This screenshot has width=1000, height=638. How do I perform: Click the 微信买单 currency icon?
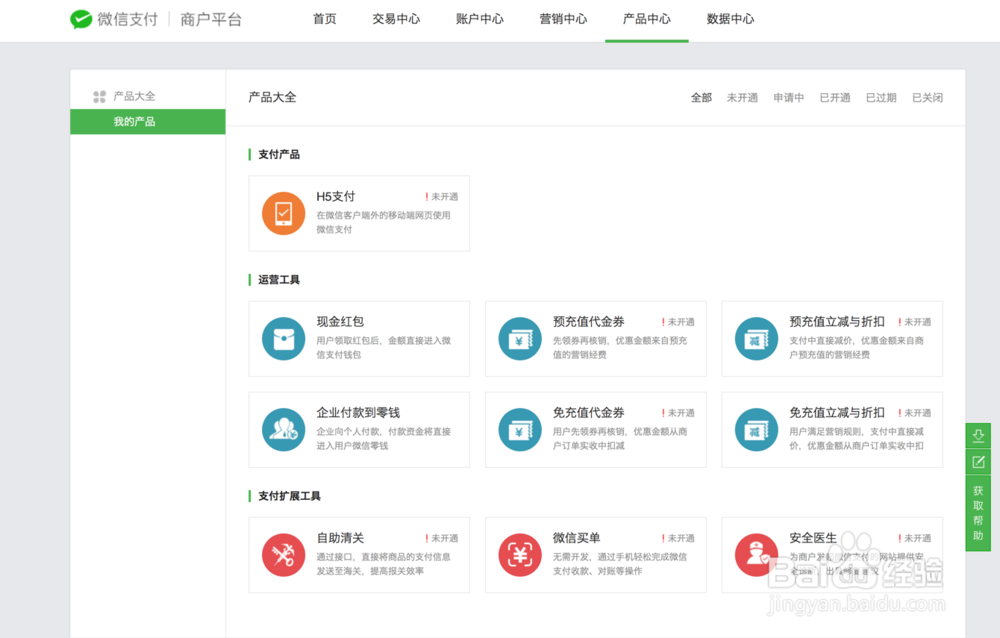point(519,555)
